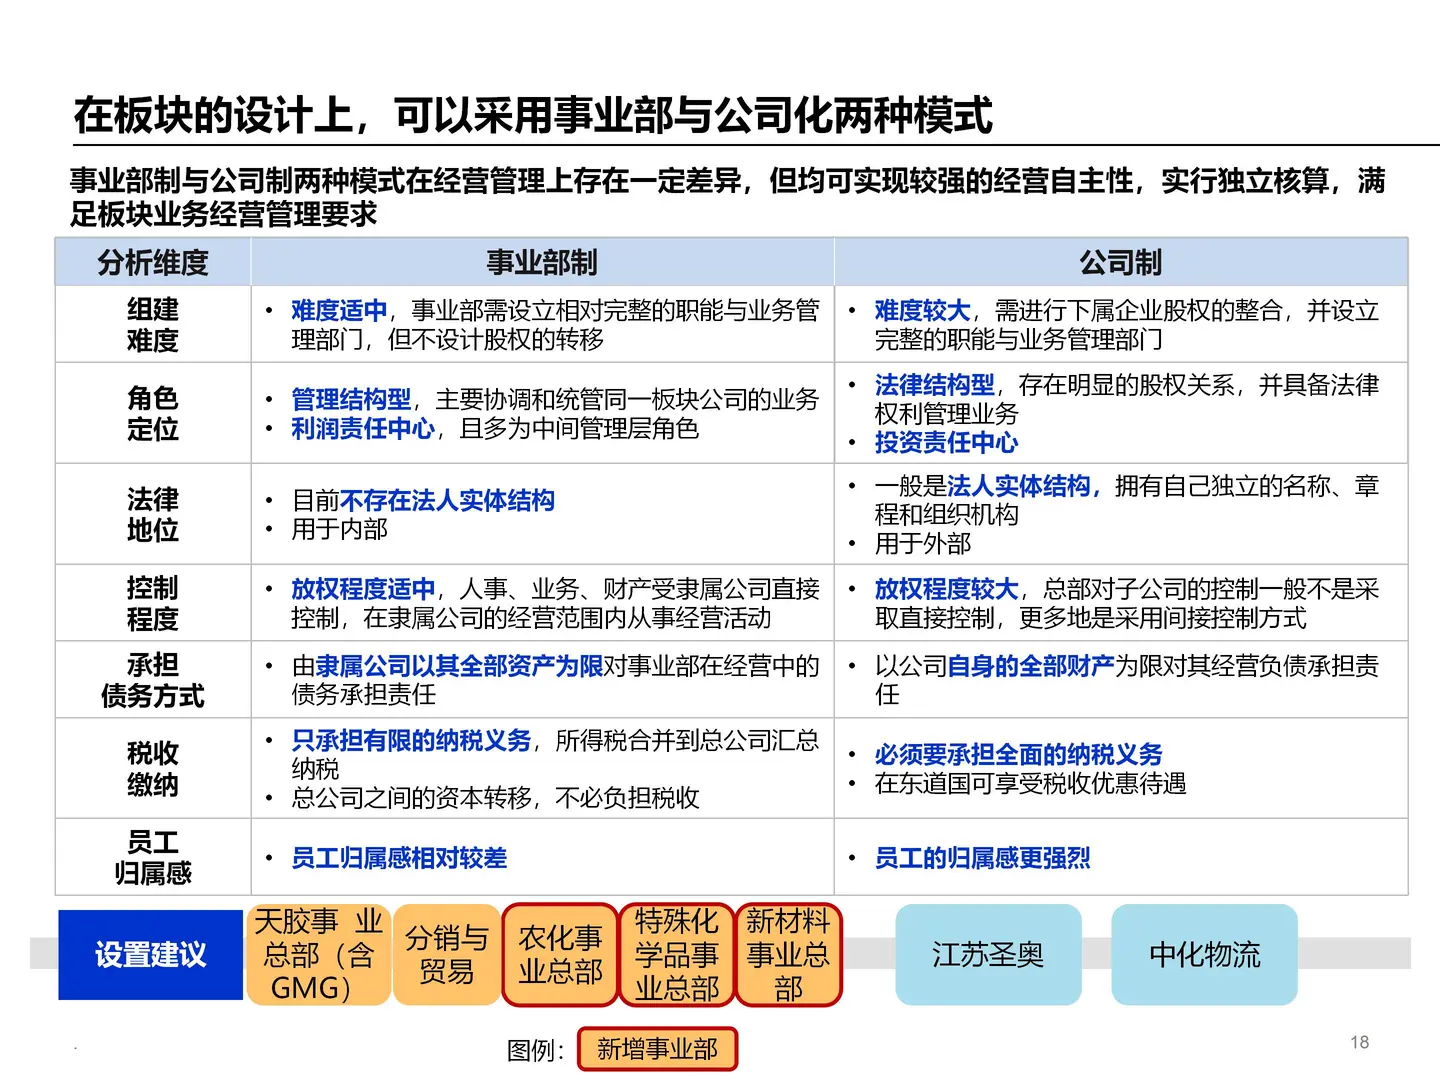Click the 江苏圣奥 light blue block
This screenshot has height=1080, width=1440.
click(x=988, y=955)
